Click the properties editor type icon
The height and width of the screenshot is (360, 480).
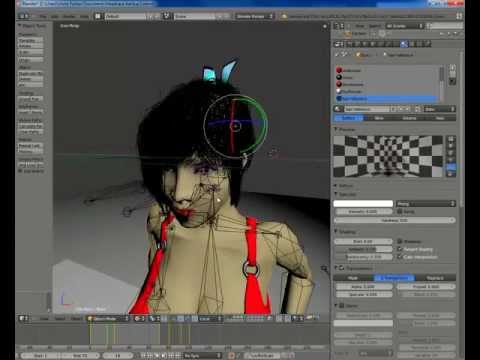(x=339, y=44)
